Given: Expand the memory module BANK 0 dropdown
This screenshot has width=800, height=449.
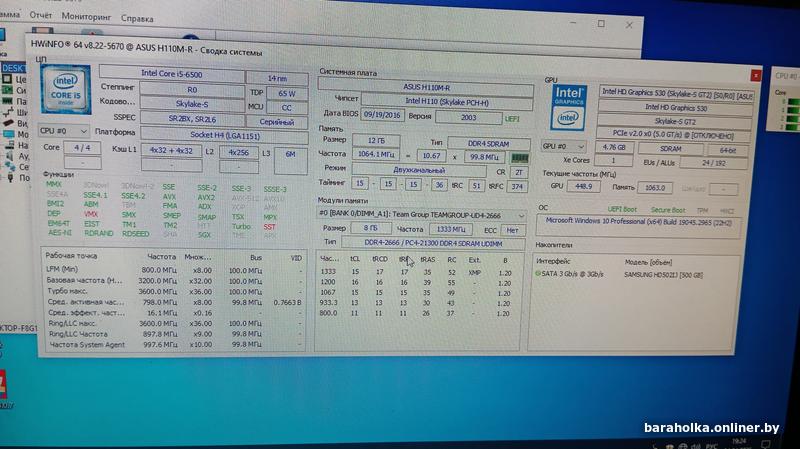Looking at the screenshot, I should tap(422, 215).
